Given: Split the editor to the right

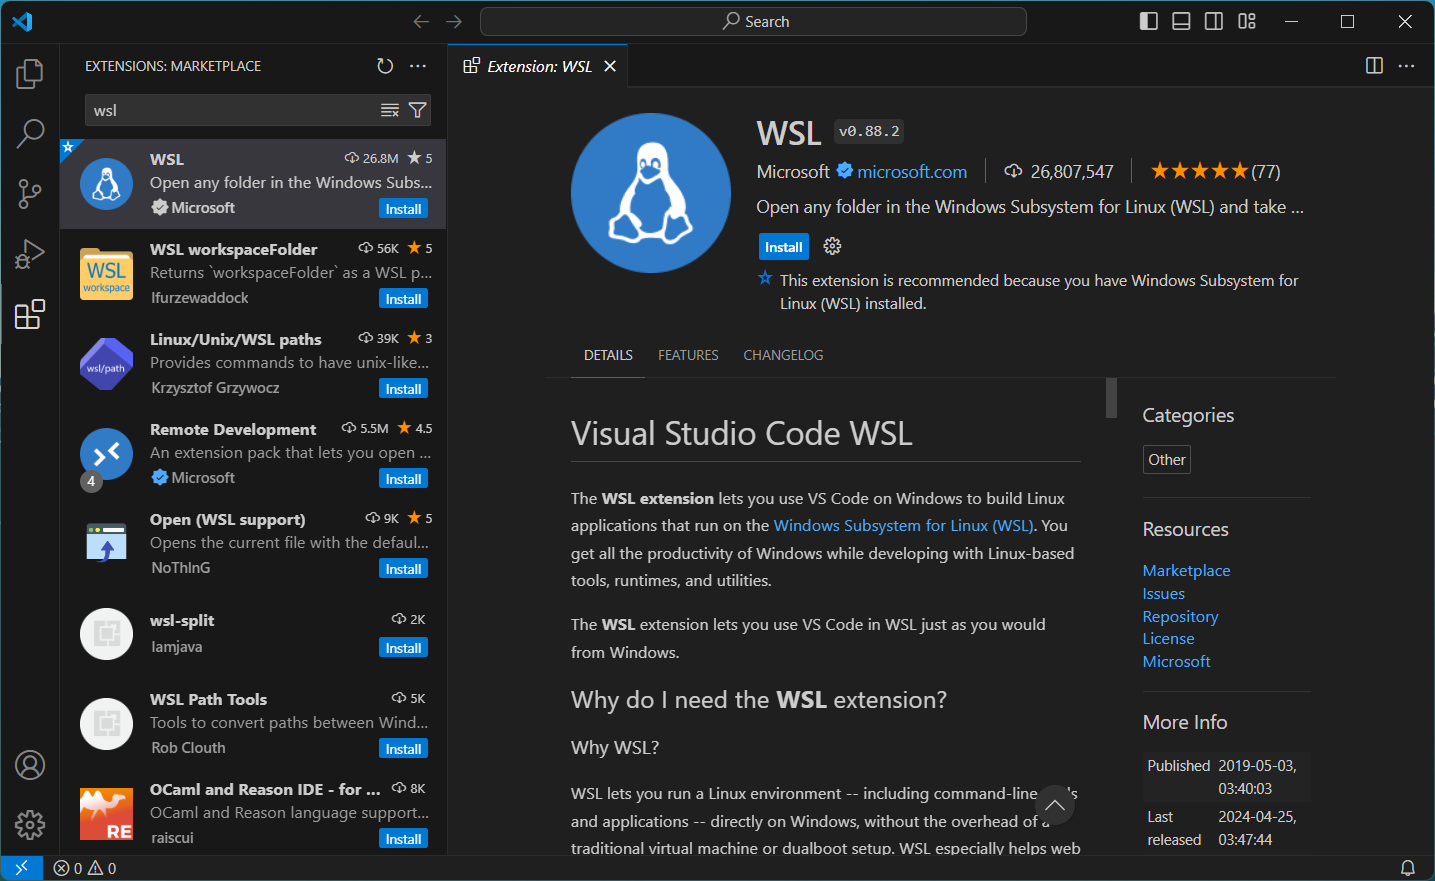Looking at the screenshot, I should (x=1374, y=66).
